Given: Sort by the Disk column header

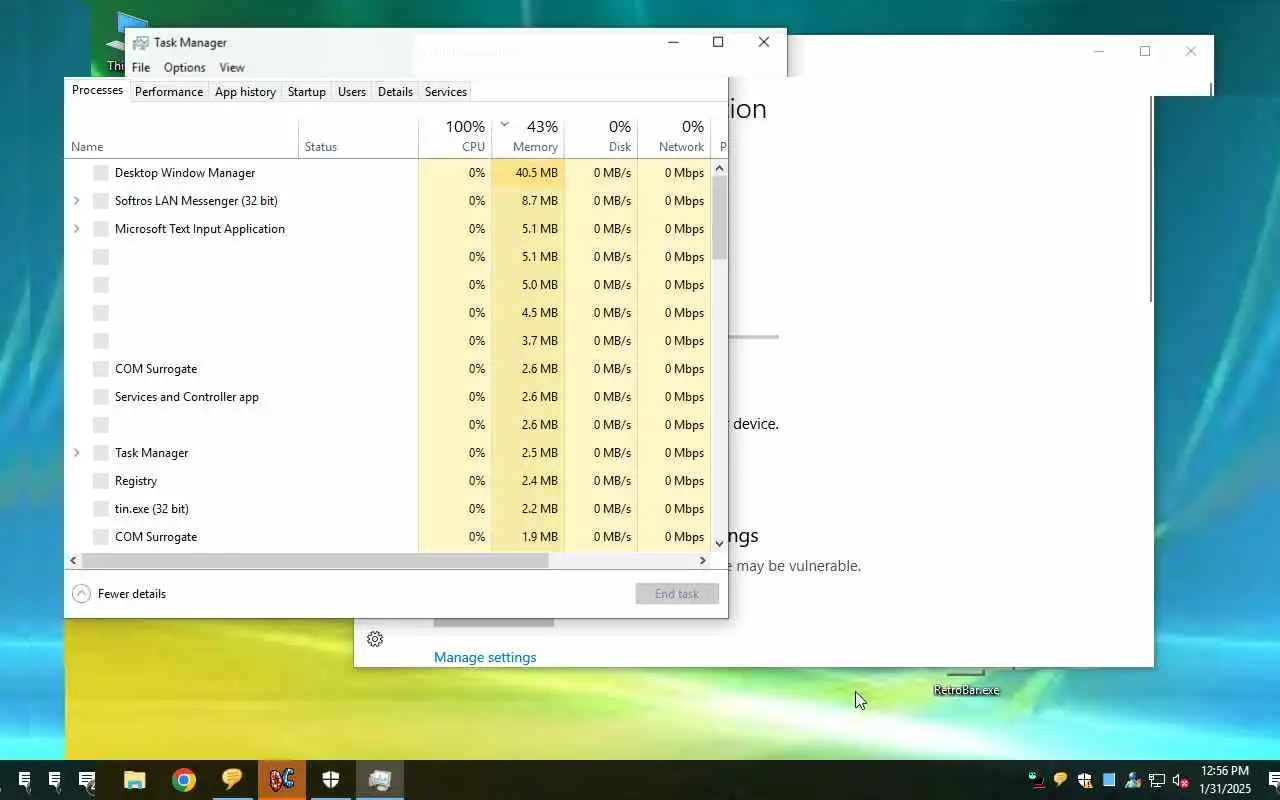Looking at the screenshot, I should coord(601,137).
